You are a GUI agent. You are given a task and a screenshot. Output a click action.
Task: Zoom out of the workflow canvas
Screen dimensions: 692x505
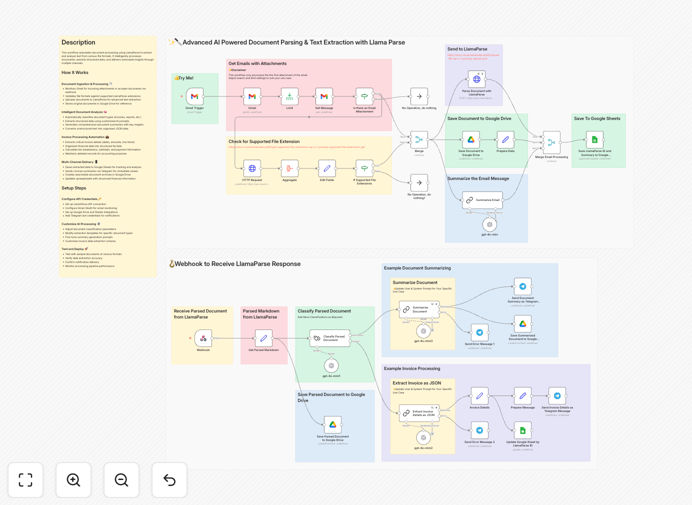(x=121, y=480)
